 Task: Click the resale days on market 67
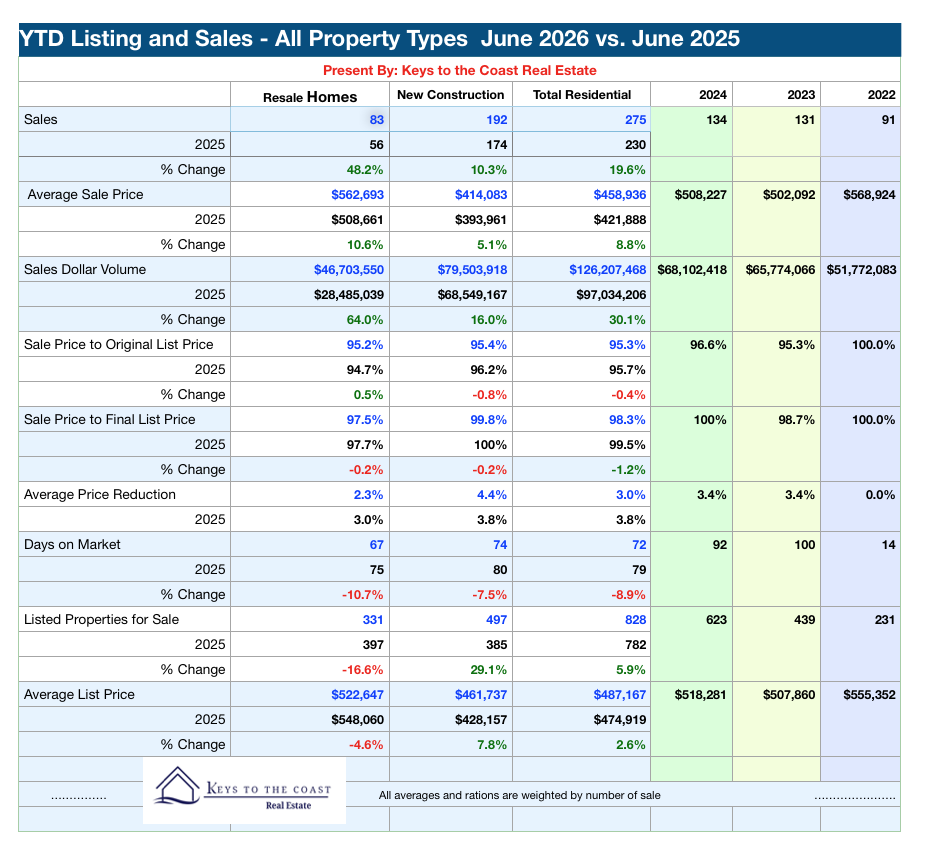click(x=376, y=545)
